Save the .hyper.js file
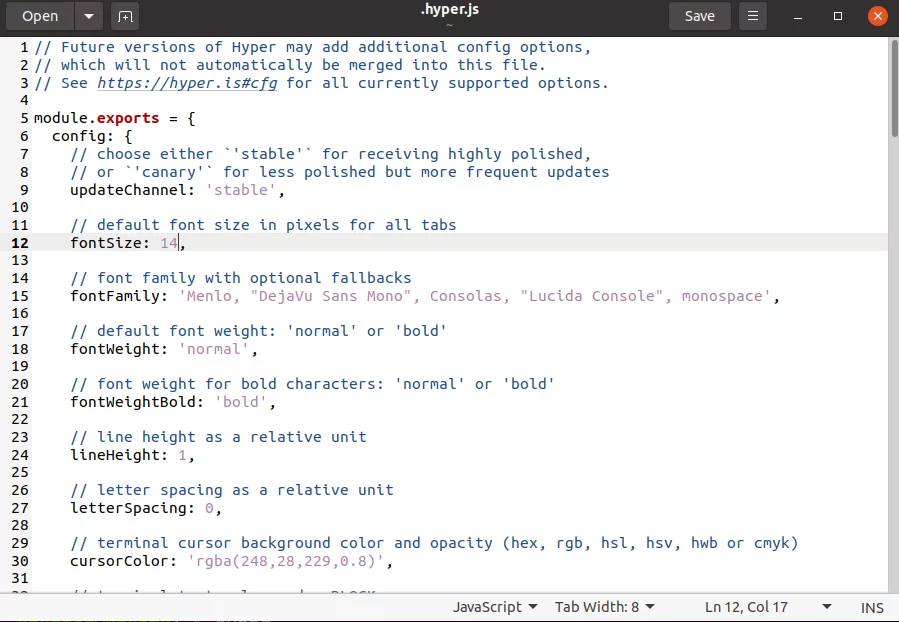Screen dimensions: 899x622 [699, 16]
